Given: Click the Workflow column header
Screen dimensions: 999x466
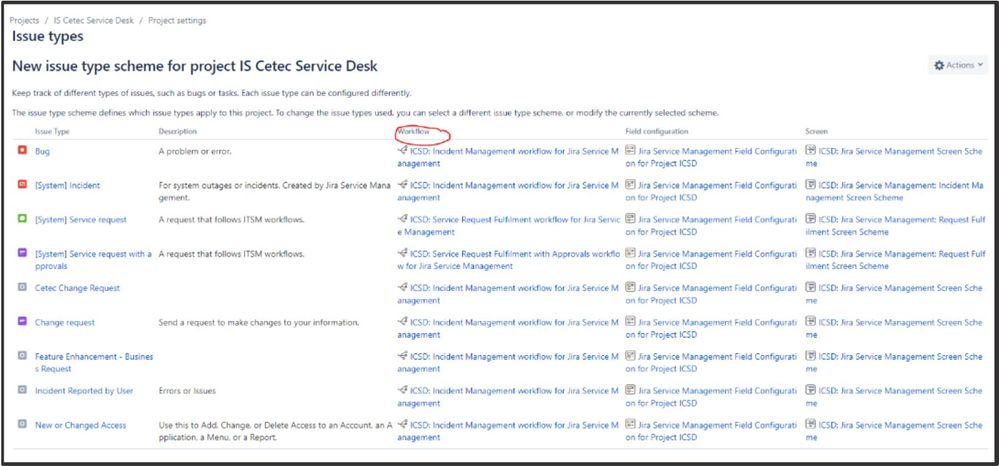Looking at the screenshot, I should (x=413, y=131).
